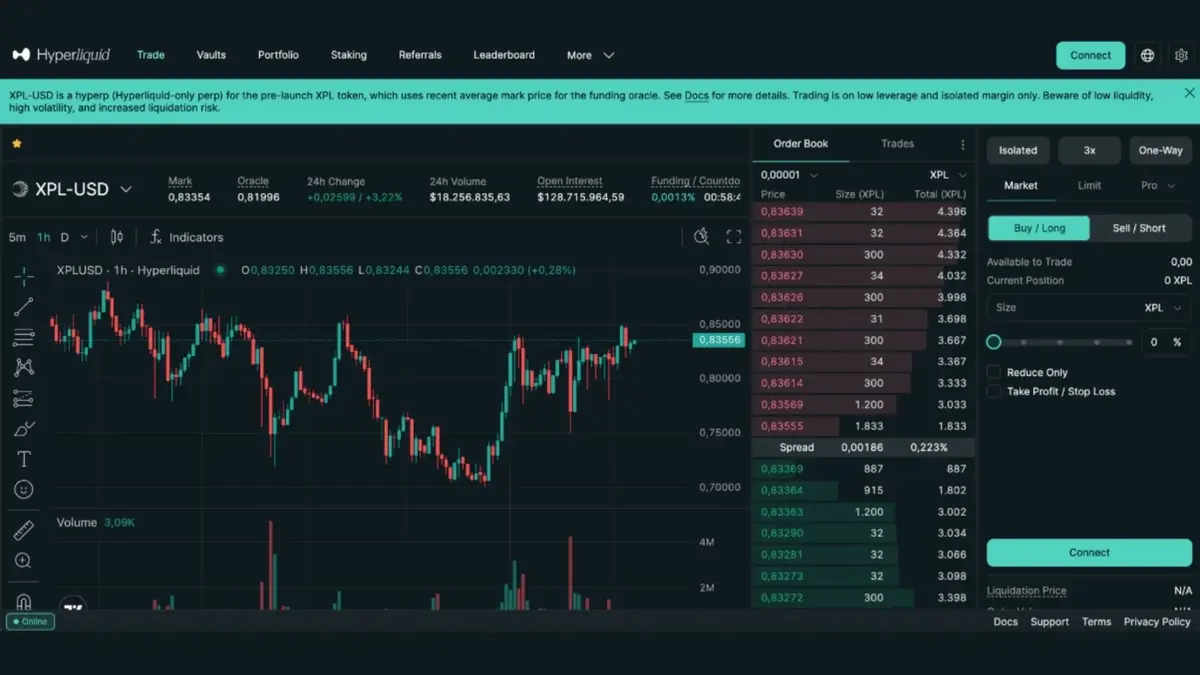The width and height of the screenshot is (1200, 675).
Task: Open the emoji sticker tool
Action: (x=24, y=490)
